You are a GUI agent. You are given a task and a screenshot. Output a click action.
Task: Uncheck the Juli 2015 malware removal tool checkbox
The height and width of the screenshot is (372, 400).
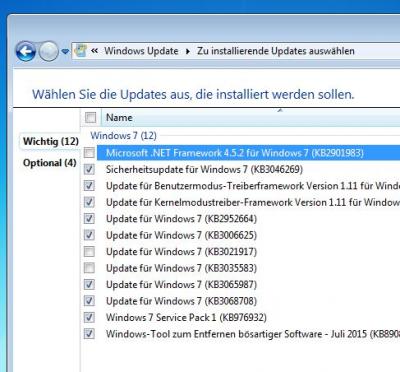pyautogui.click(x=89, y=333)
